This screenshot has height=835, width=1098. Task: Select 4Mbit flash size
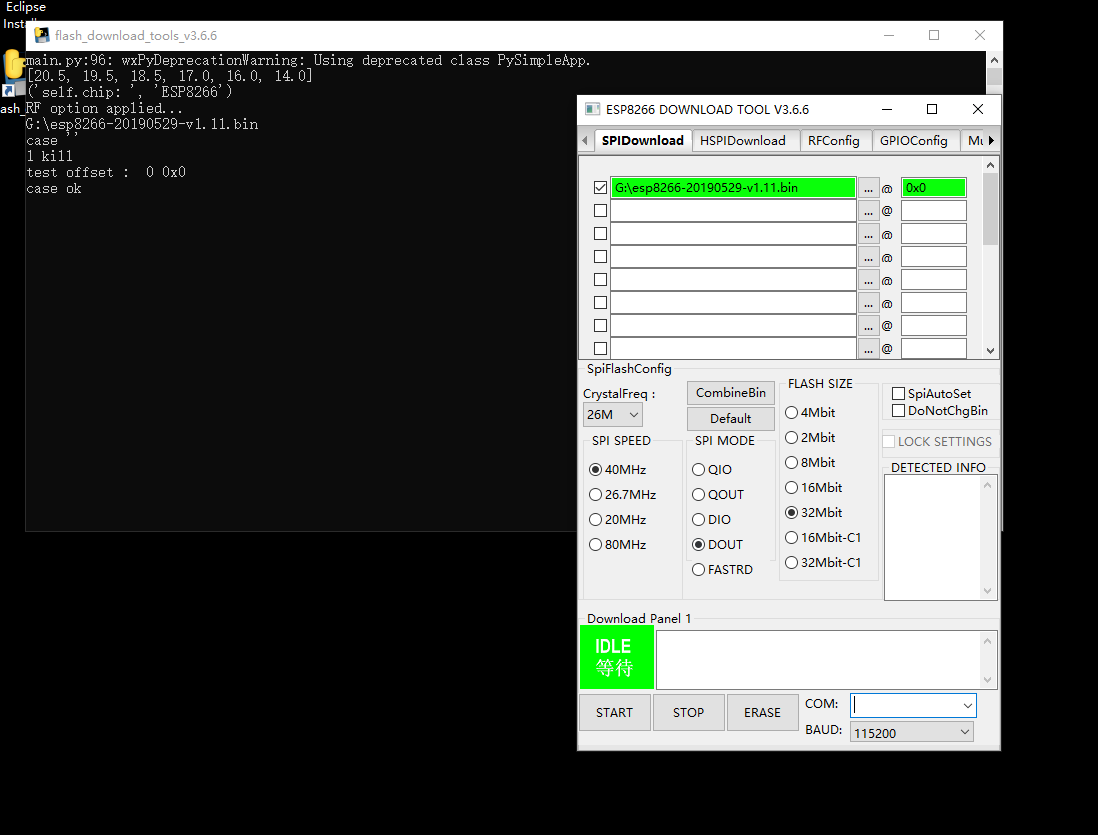pos(792,413)
